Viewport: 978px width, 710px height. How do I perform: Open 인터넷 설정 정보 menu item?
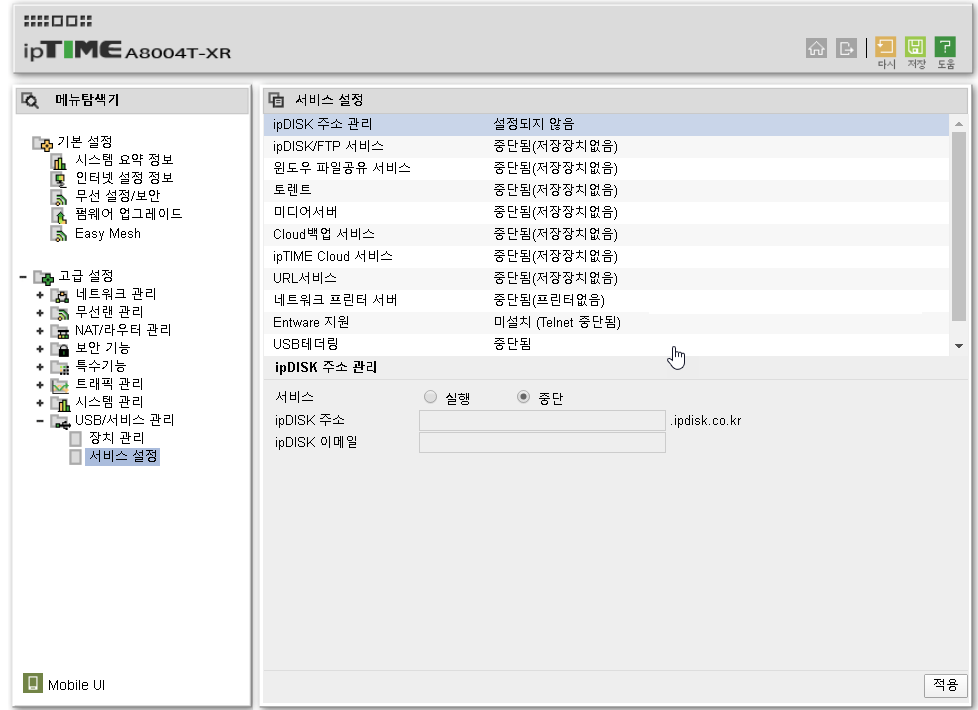pos(123,178)
